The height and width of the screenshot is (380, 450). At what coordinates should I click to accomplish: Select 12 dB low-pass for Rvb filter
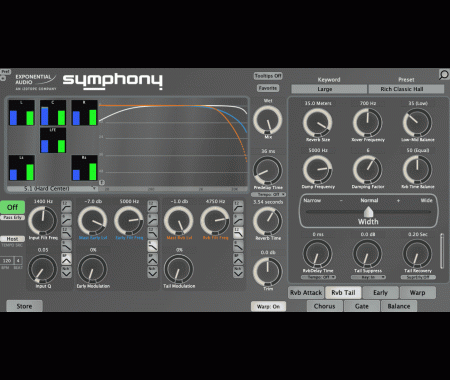coord(238,233)
